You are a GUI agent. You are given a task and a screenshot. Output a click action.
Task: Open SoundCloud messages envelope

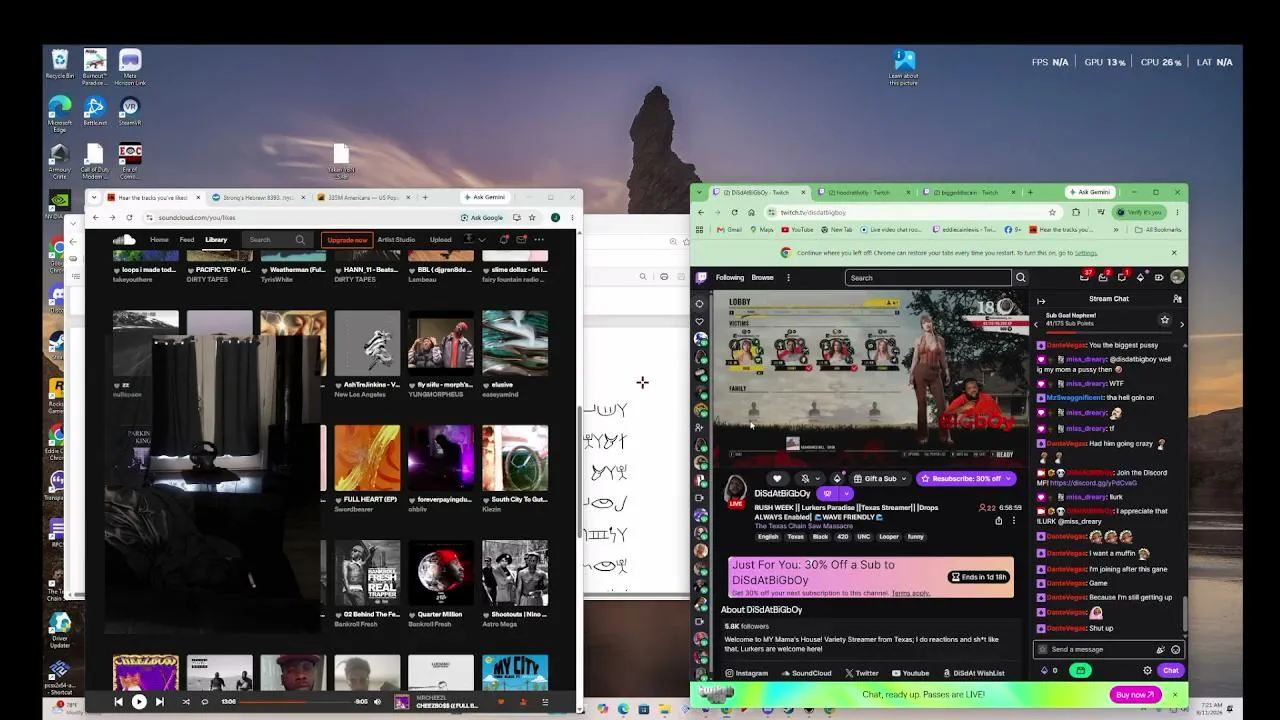pos(521,240)
